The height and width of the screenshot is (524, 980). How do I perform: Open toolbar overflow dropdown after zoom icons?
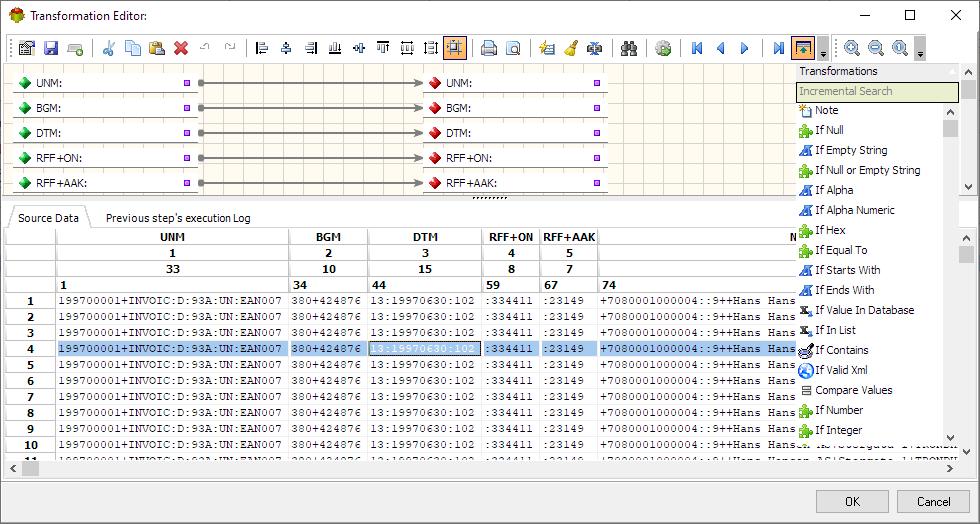coord(920,49)
